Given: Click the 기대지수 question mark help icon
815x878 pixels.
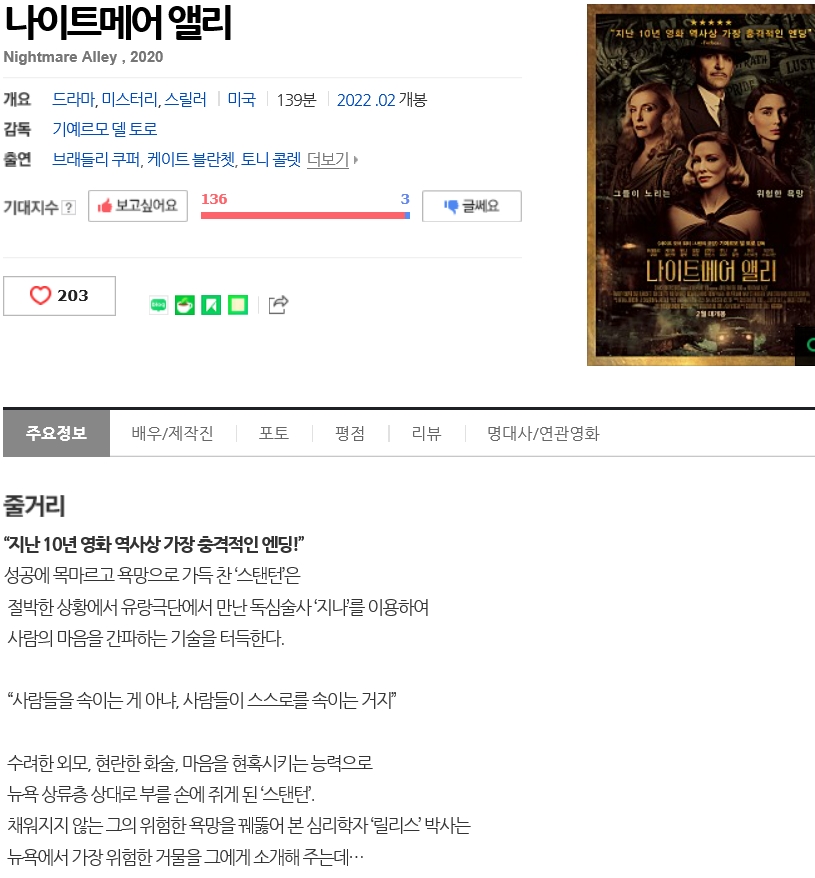Looking at the screenshot, I should (68, 208).
